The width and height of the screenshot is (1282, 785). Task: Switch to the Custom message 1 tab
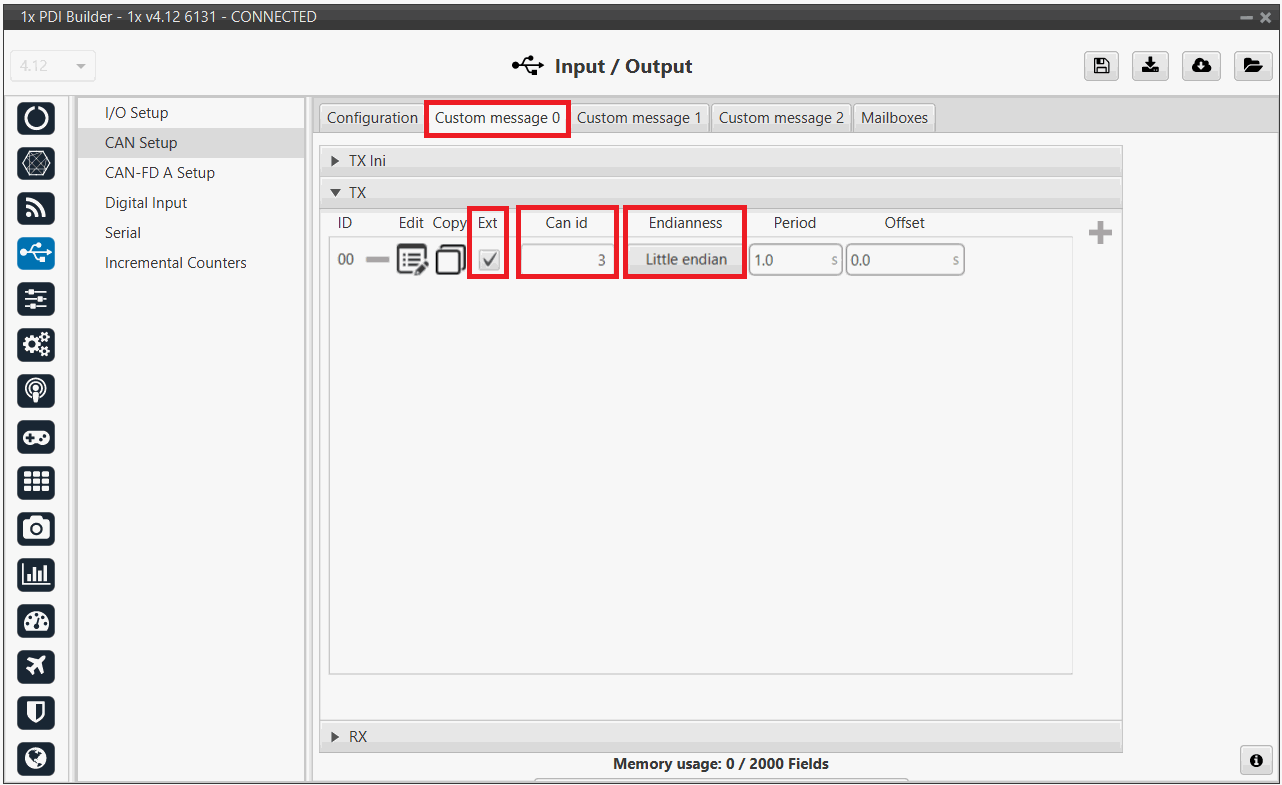click(639, 118)
